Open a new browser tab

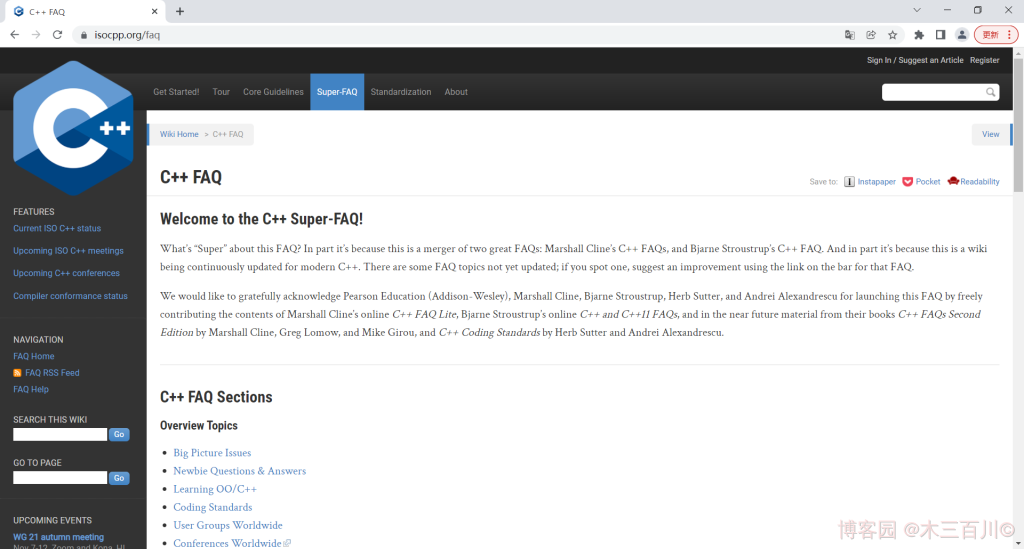(180, 11)
